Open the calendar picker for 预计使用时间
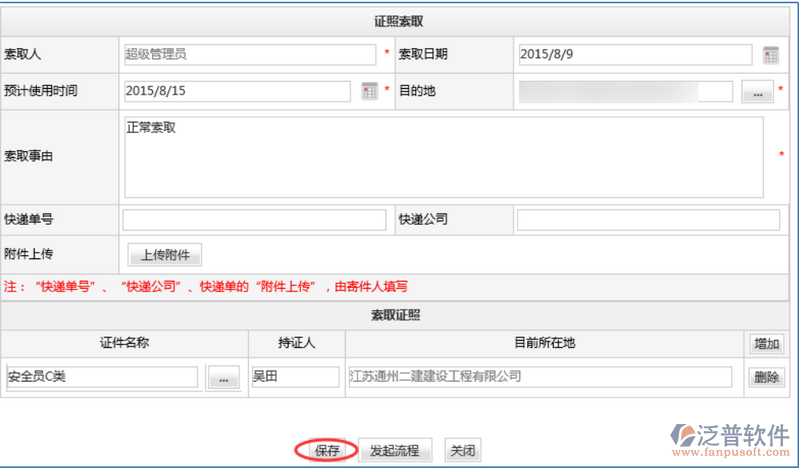The image size is (800, 468). point(369,91)
